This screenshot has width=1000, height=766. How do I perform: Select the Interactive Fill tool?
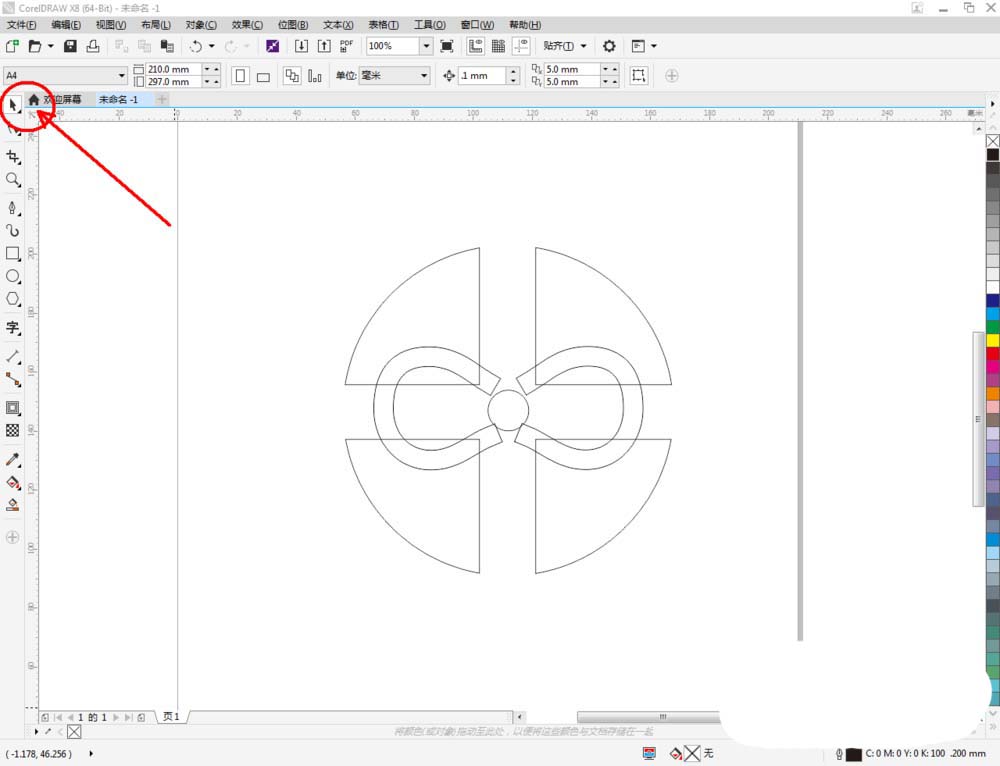click(x=13, y=482)
